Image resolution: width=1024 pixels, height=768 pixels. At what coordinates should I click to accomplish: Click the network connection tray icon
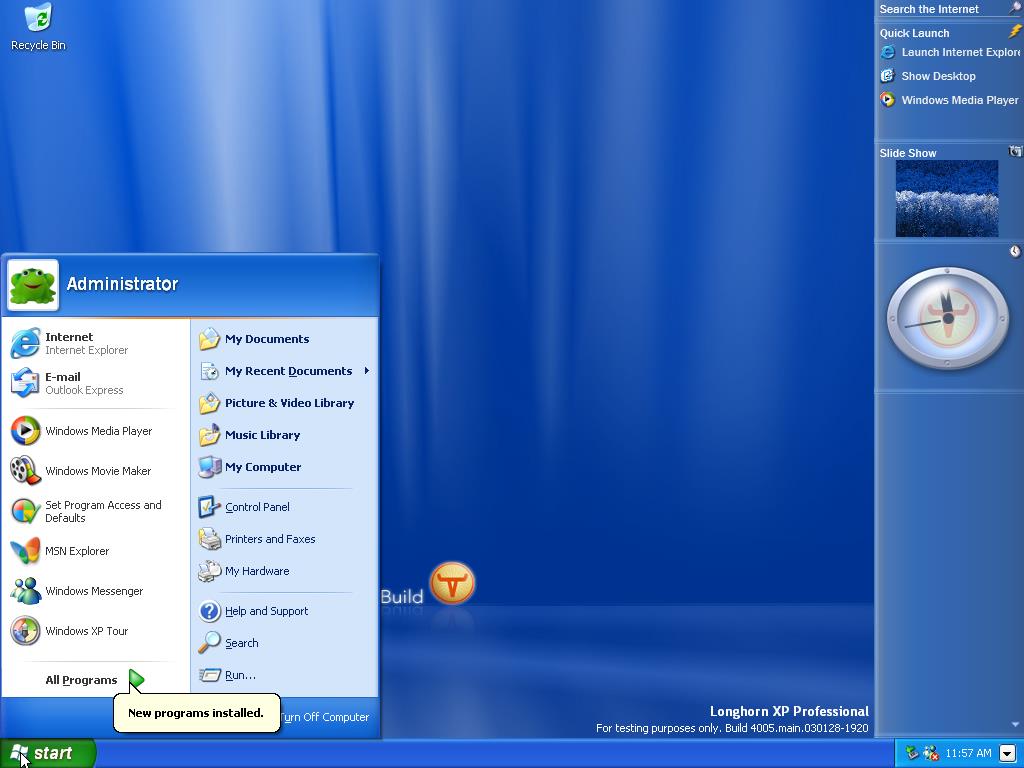(x=912, y=753)
